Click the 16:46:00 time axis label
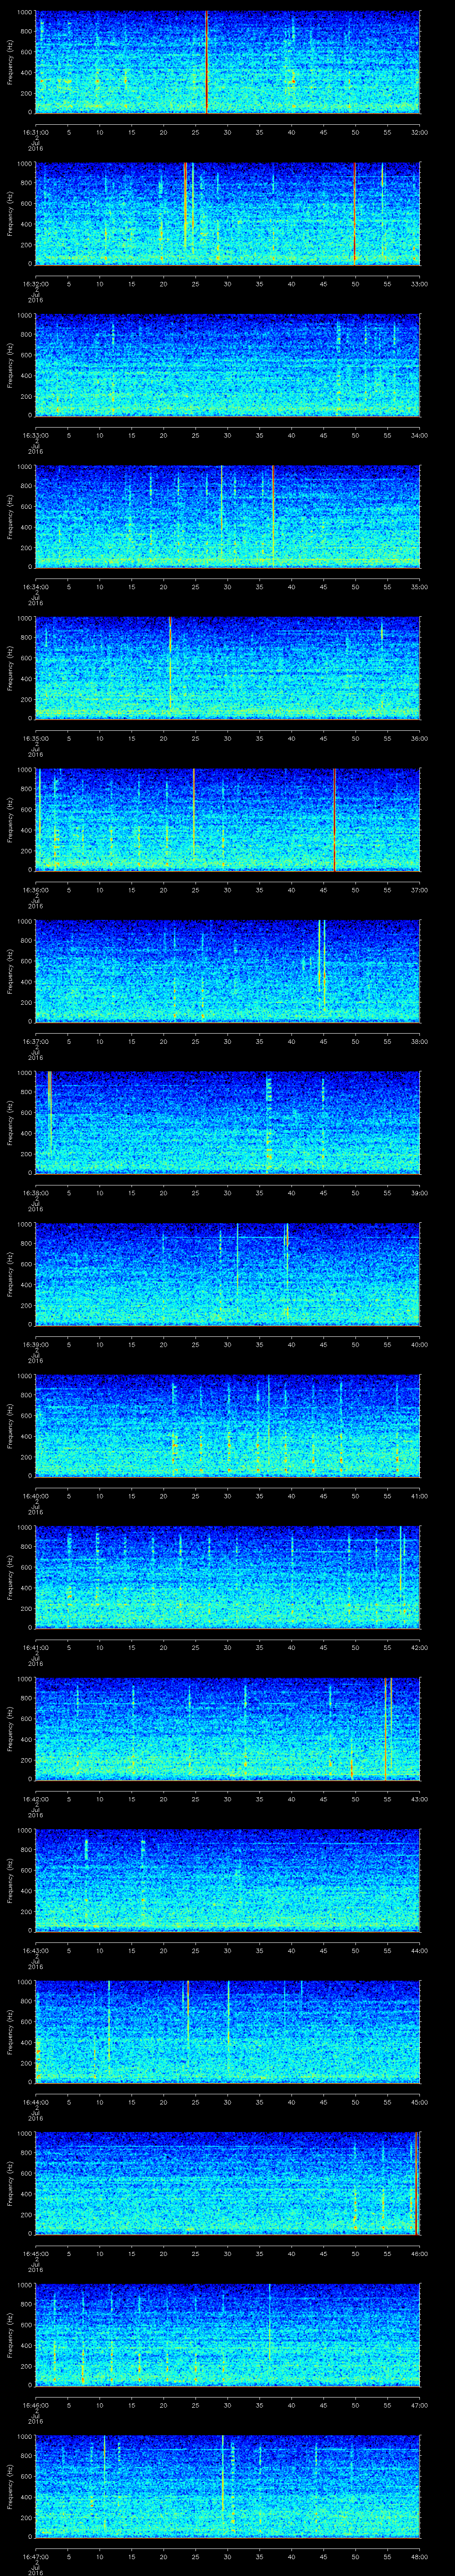455x2576 pixels. pos(36,2405)
